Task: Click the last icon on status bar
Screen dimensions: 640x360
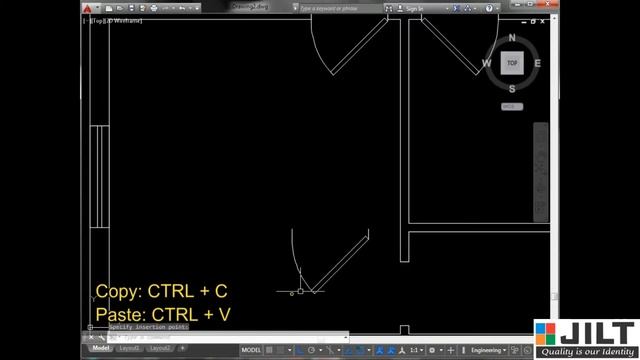Action: pyautogui.click(x=527, y=350)
